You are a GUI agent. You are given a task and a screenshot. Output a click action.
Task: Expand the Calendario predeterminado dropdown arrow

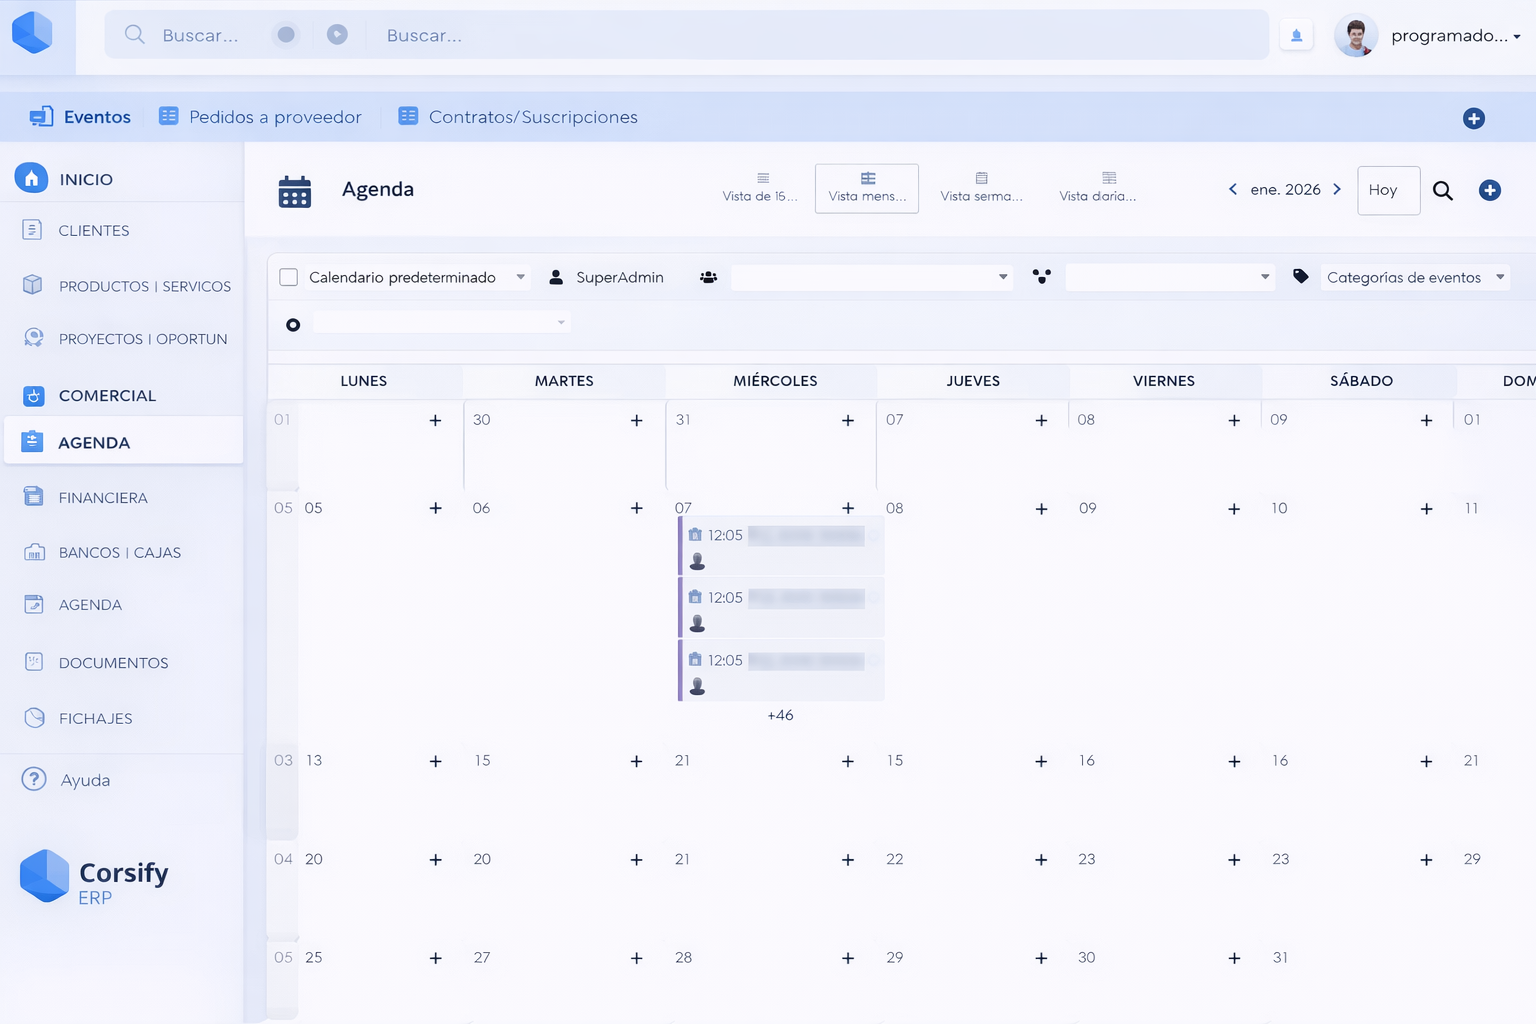pyautogui.click(x=520, y=277)
